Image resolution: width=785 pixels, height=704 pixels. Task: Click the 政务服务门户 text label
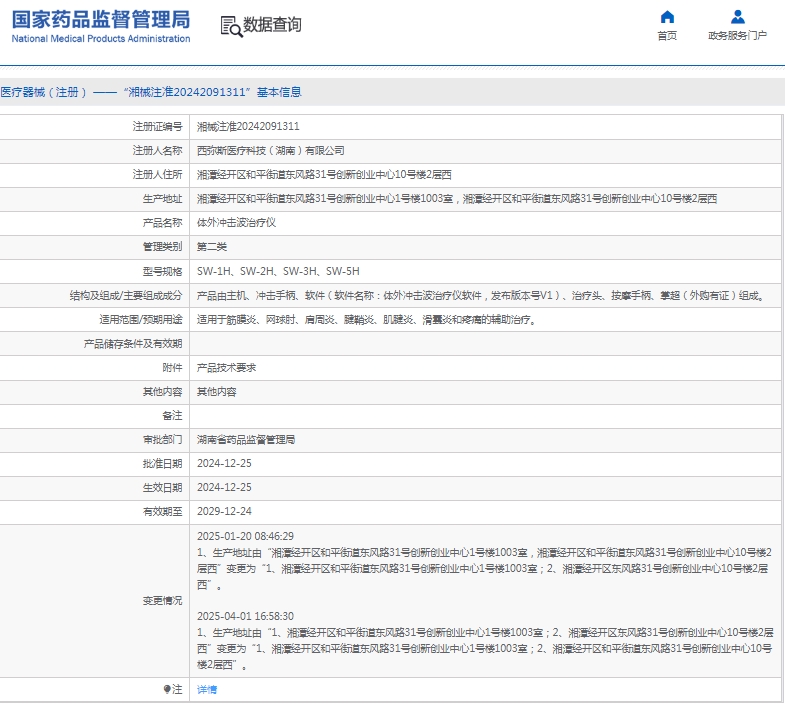coord(737,36)
